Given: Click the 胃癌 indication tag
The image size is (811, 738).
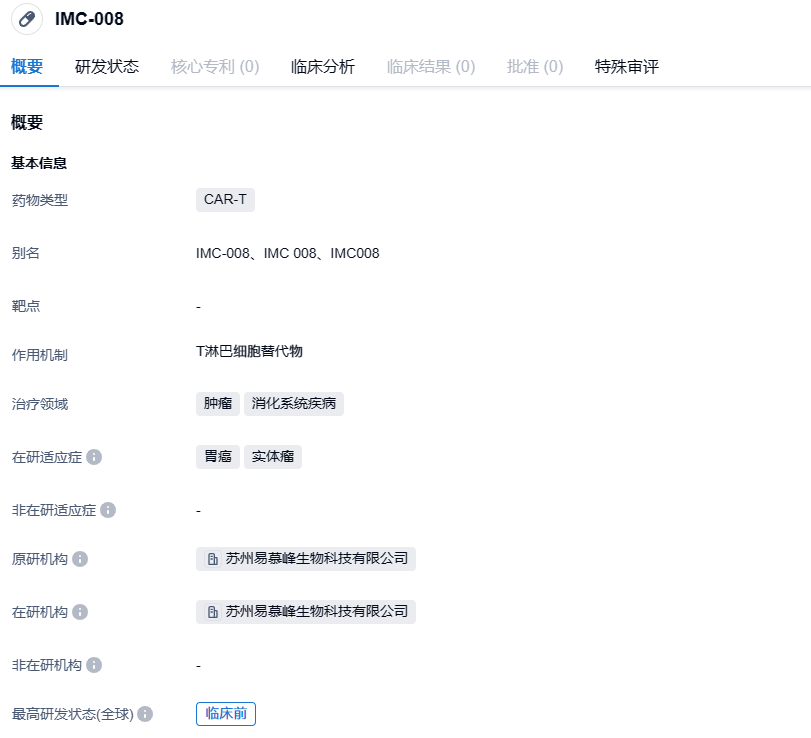Looking at the screenshot, I should pos(218,457).
